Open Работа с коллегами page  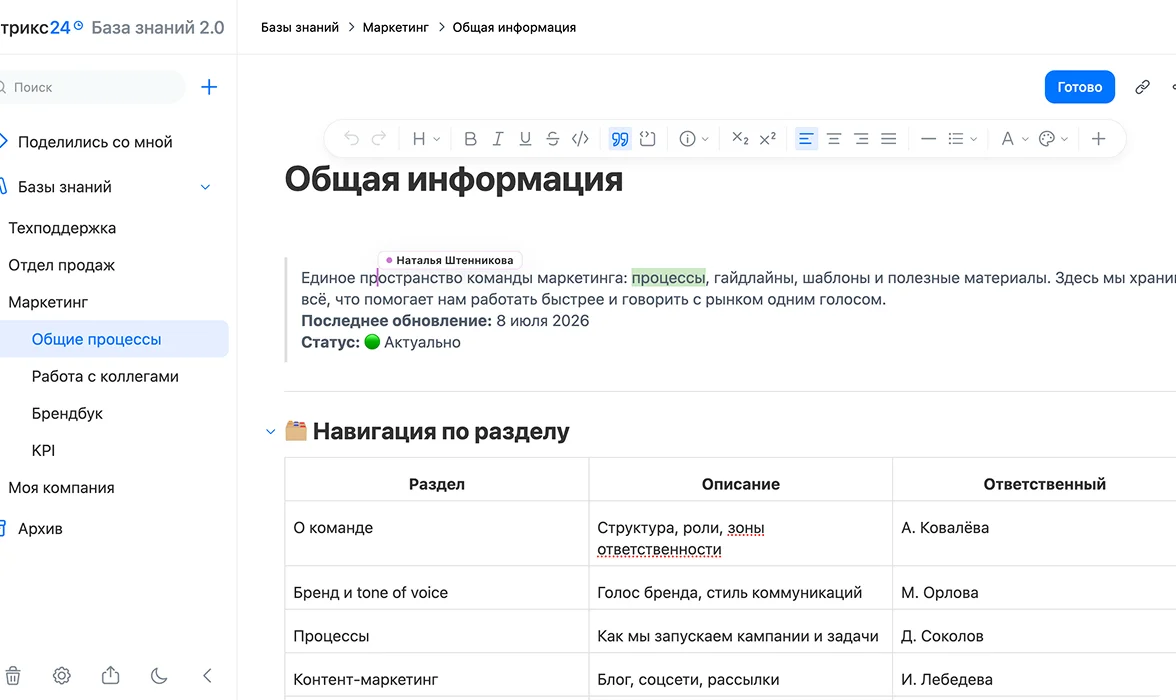[x=105, y=377]
